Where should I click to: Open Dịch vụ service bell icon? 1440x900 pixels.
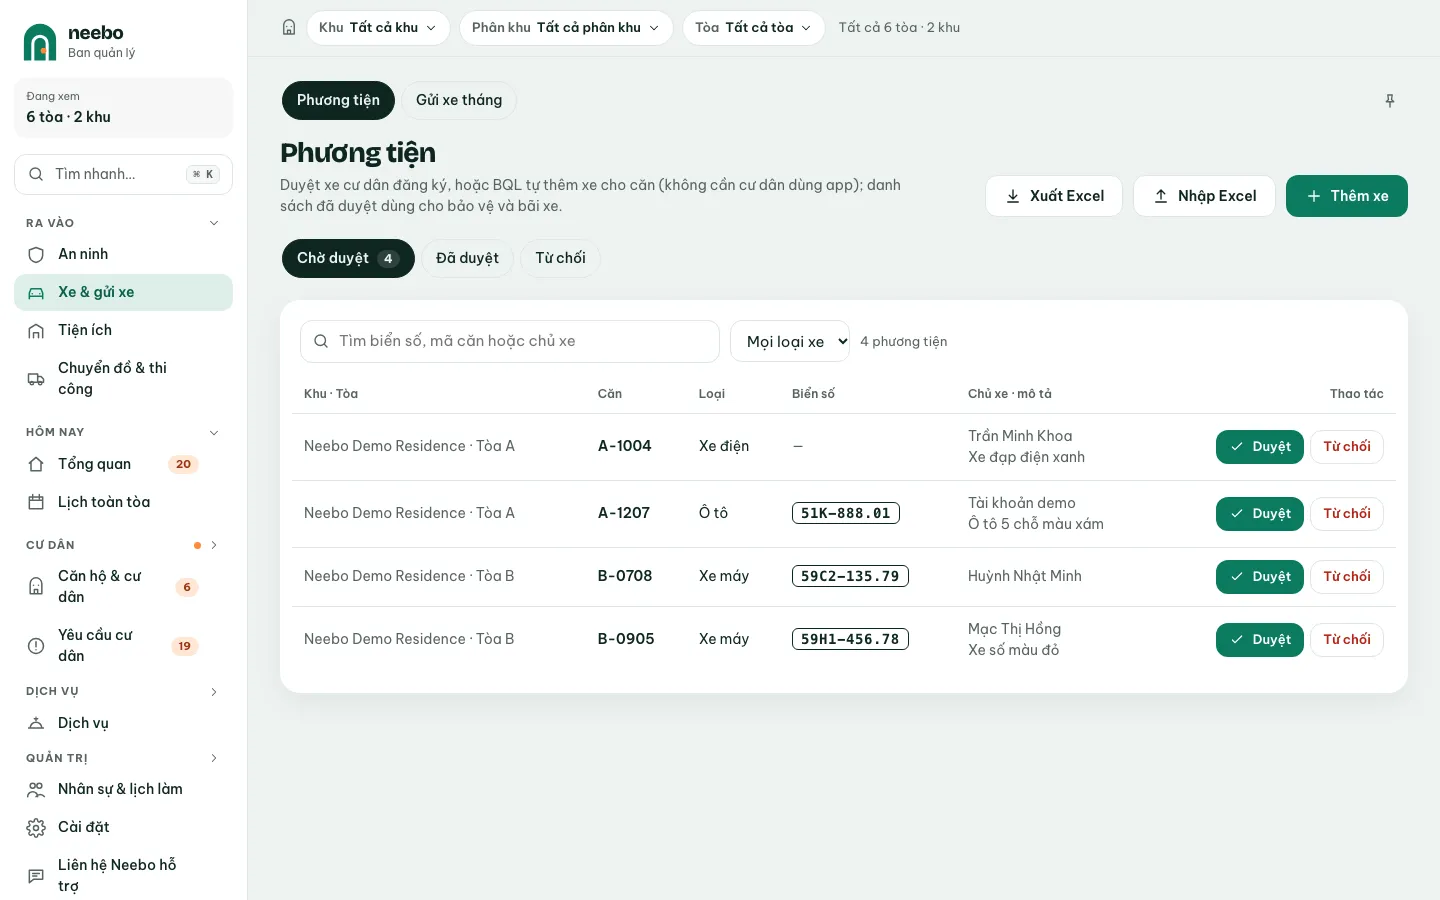click(x=36, y=723)
